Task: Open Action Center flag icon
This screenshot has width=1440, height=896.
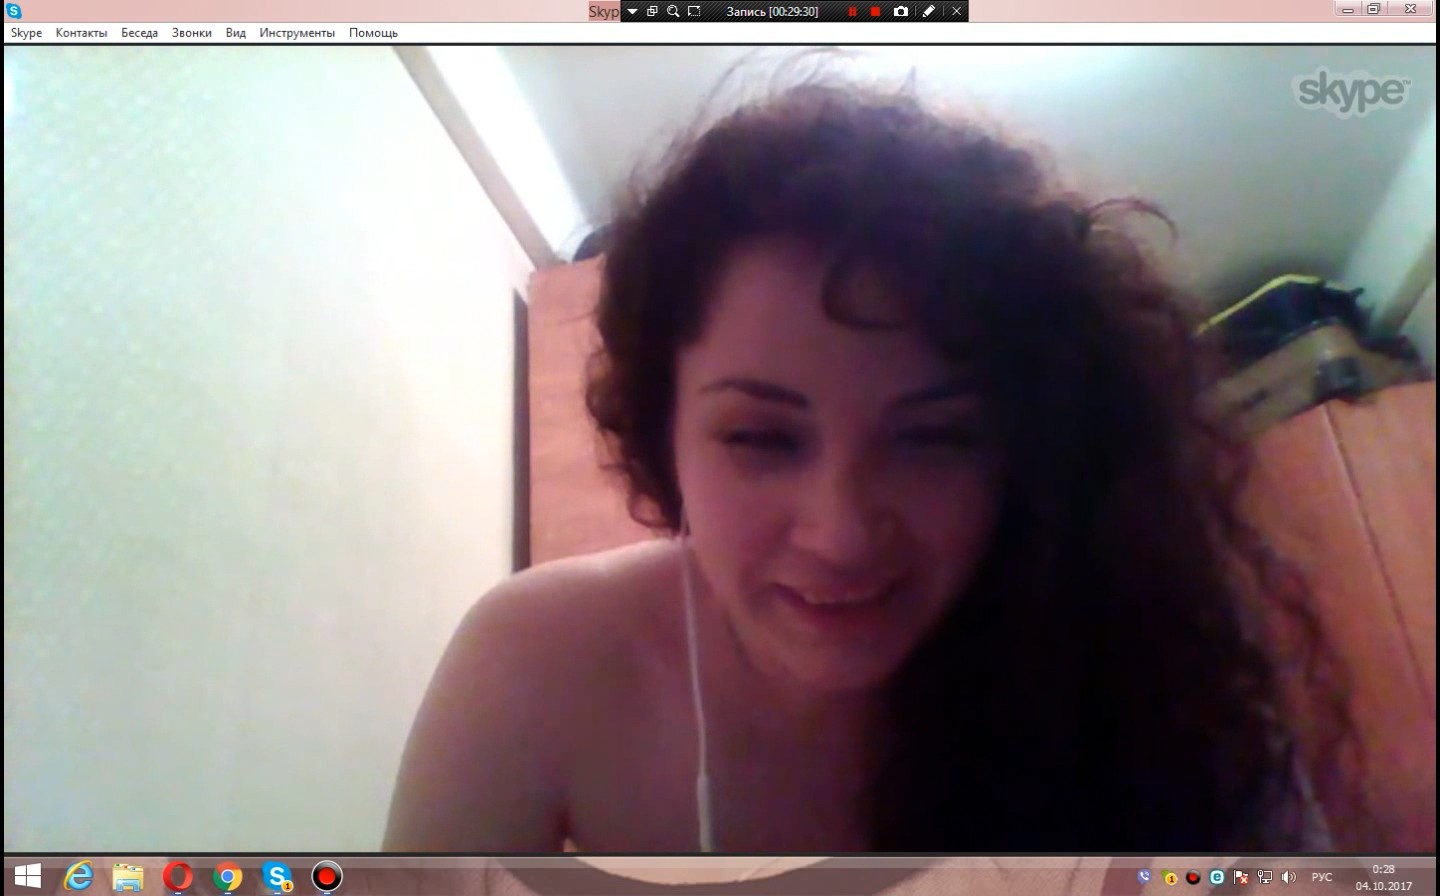Action: click(1241, 877)
